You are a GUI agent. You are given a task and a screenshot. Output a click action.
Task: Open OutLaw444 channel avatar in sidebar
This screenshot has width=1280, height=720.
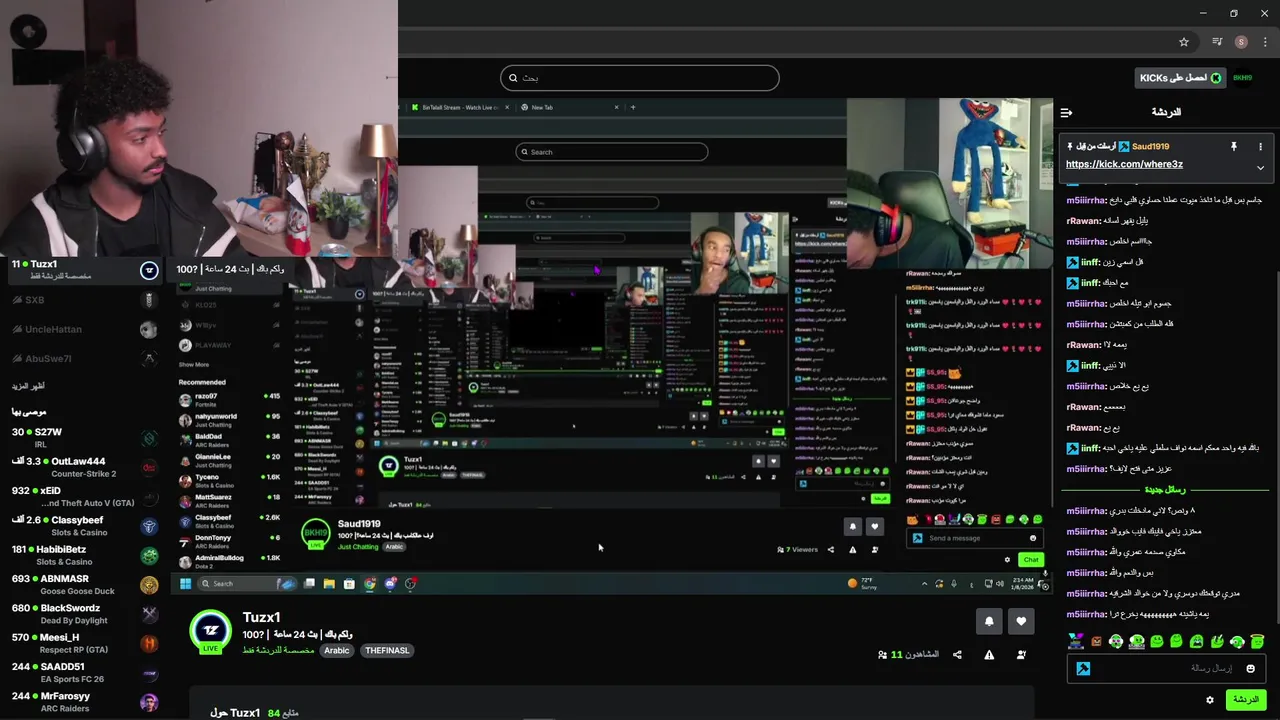(149, 467)
